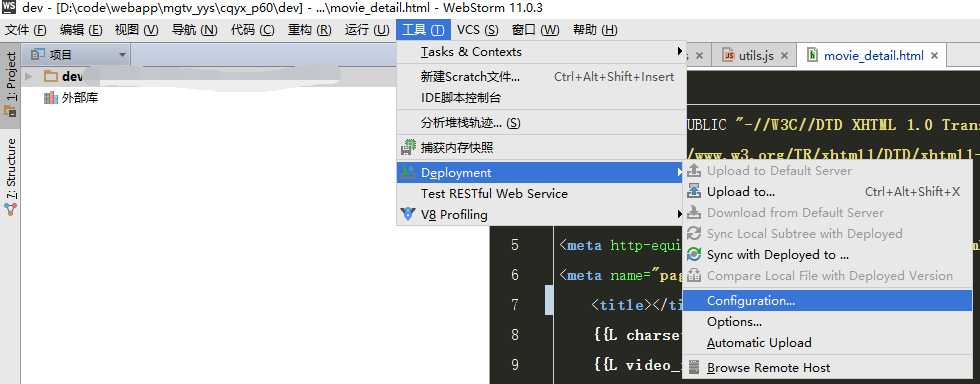This screenshot has height=384, width=980.
Task: Switch to the utils.js editor tab
Action: (755, 56)
